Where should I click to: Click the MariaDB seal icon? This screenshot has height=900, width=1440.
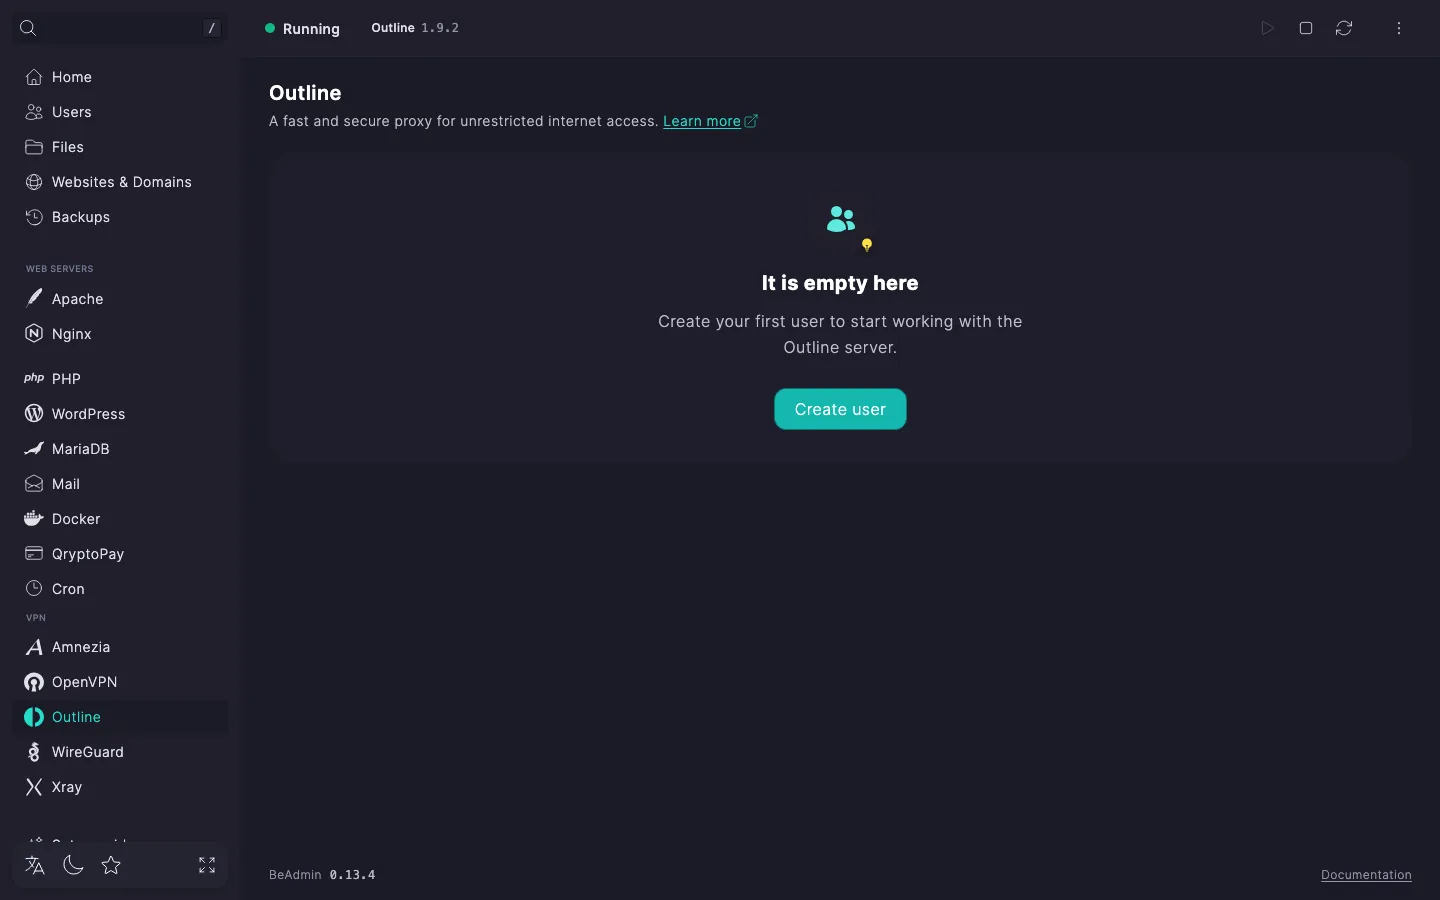[34, 449]
